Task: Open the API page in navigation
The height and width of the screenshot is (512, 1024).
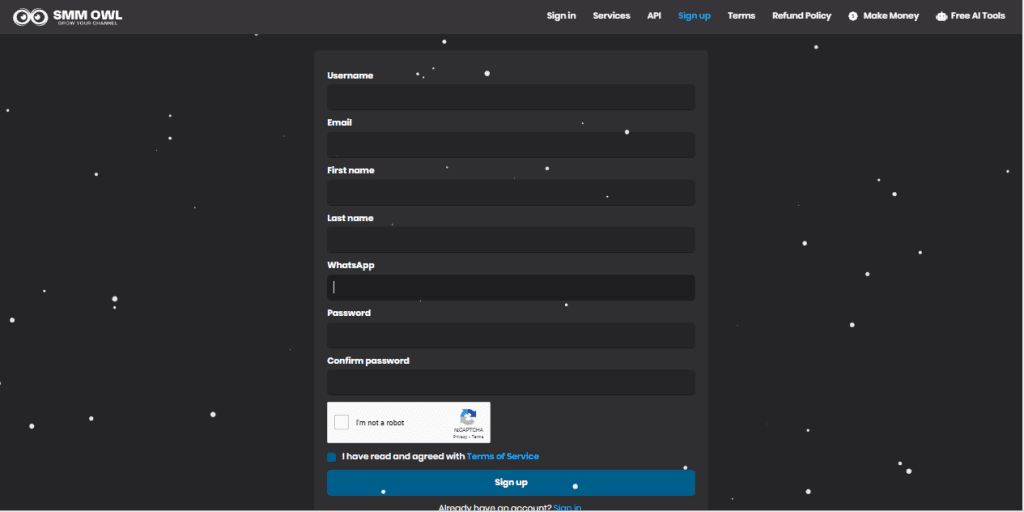Action: pyautogui.click(x=654, y=16)
